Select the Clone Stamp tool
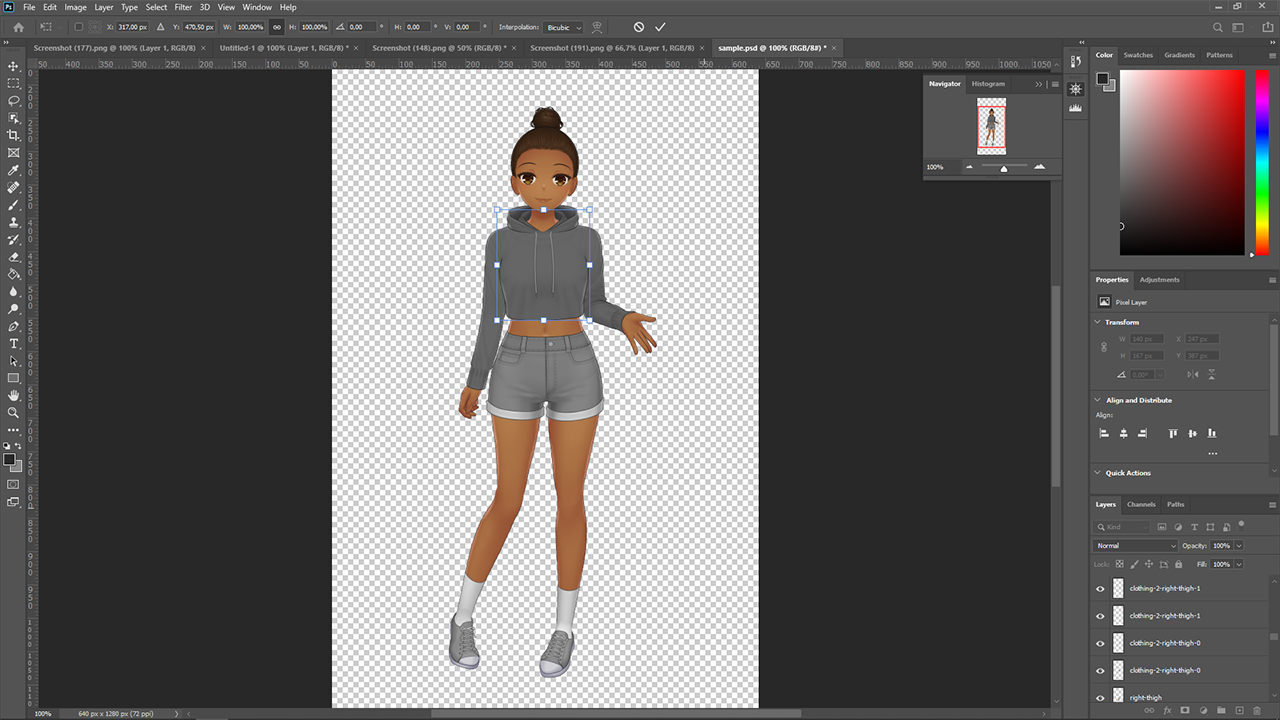This screenshot has height=720, width=1280. [x=14, y=222]
